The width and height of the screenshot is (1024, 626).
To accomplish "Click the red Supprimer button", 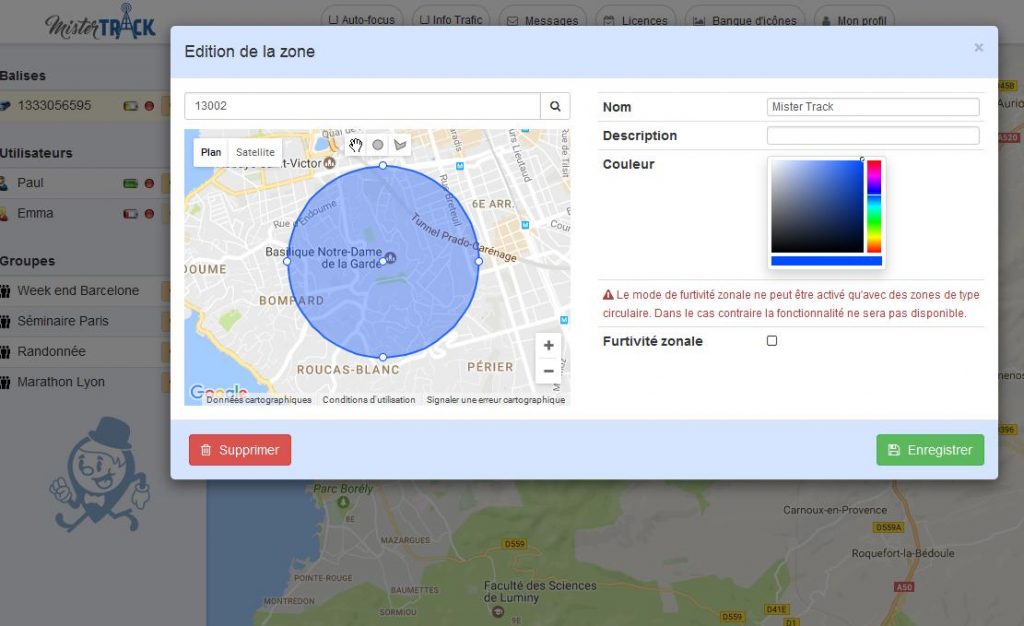I will pyautogui.click(x=240, y=450).
